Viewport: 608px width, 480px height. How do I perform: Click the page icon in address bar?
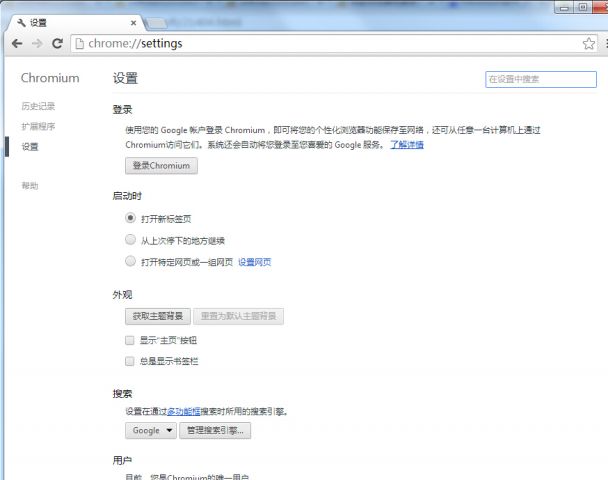point(79,43)
